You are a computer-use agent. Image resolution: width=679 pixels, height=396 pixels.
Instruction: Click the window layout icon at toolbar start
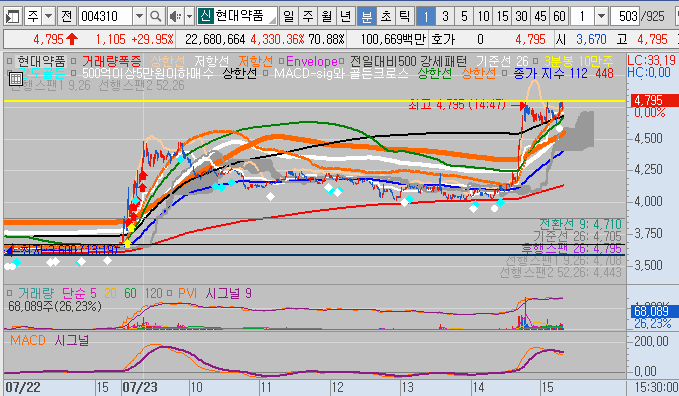(13, 16)
